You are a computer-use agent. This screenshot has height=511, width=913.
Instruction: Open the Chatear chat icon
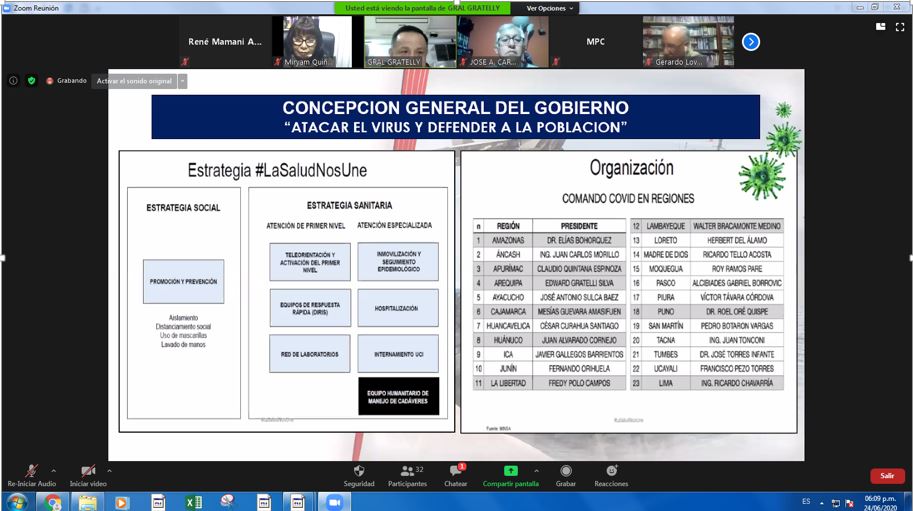point(455,470)
